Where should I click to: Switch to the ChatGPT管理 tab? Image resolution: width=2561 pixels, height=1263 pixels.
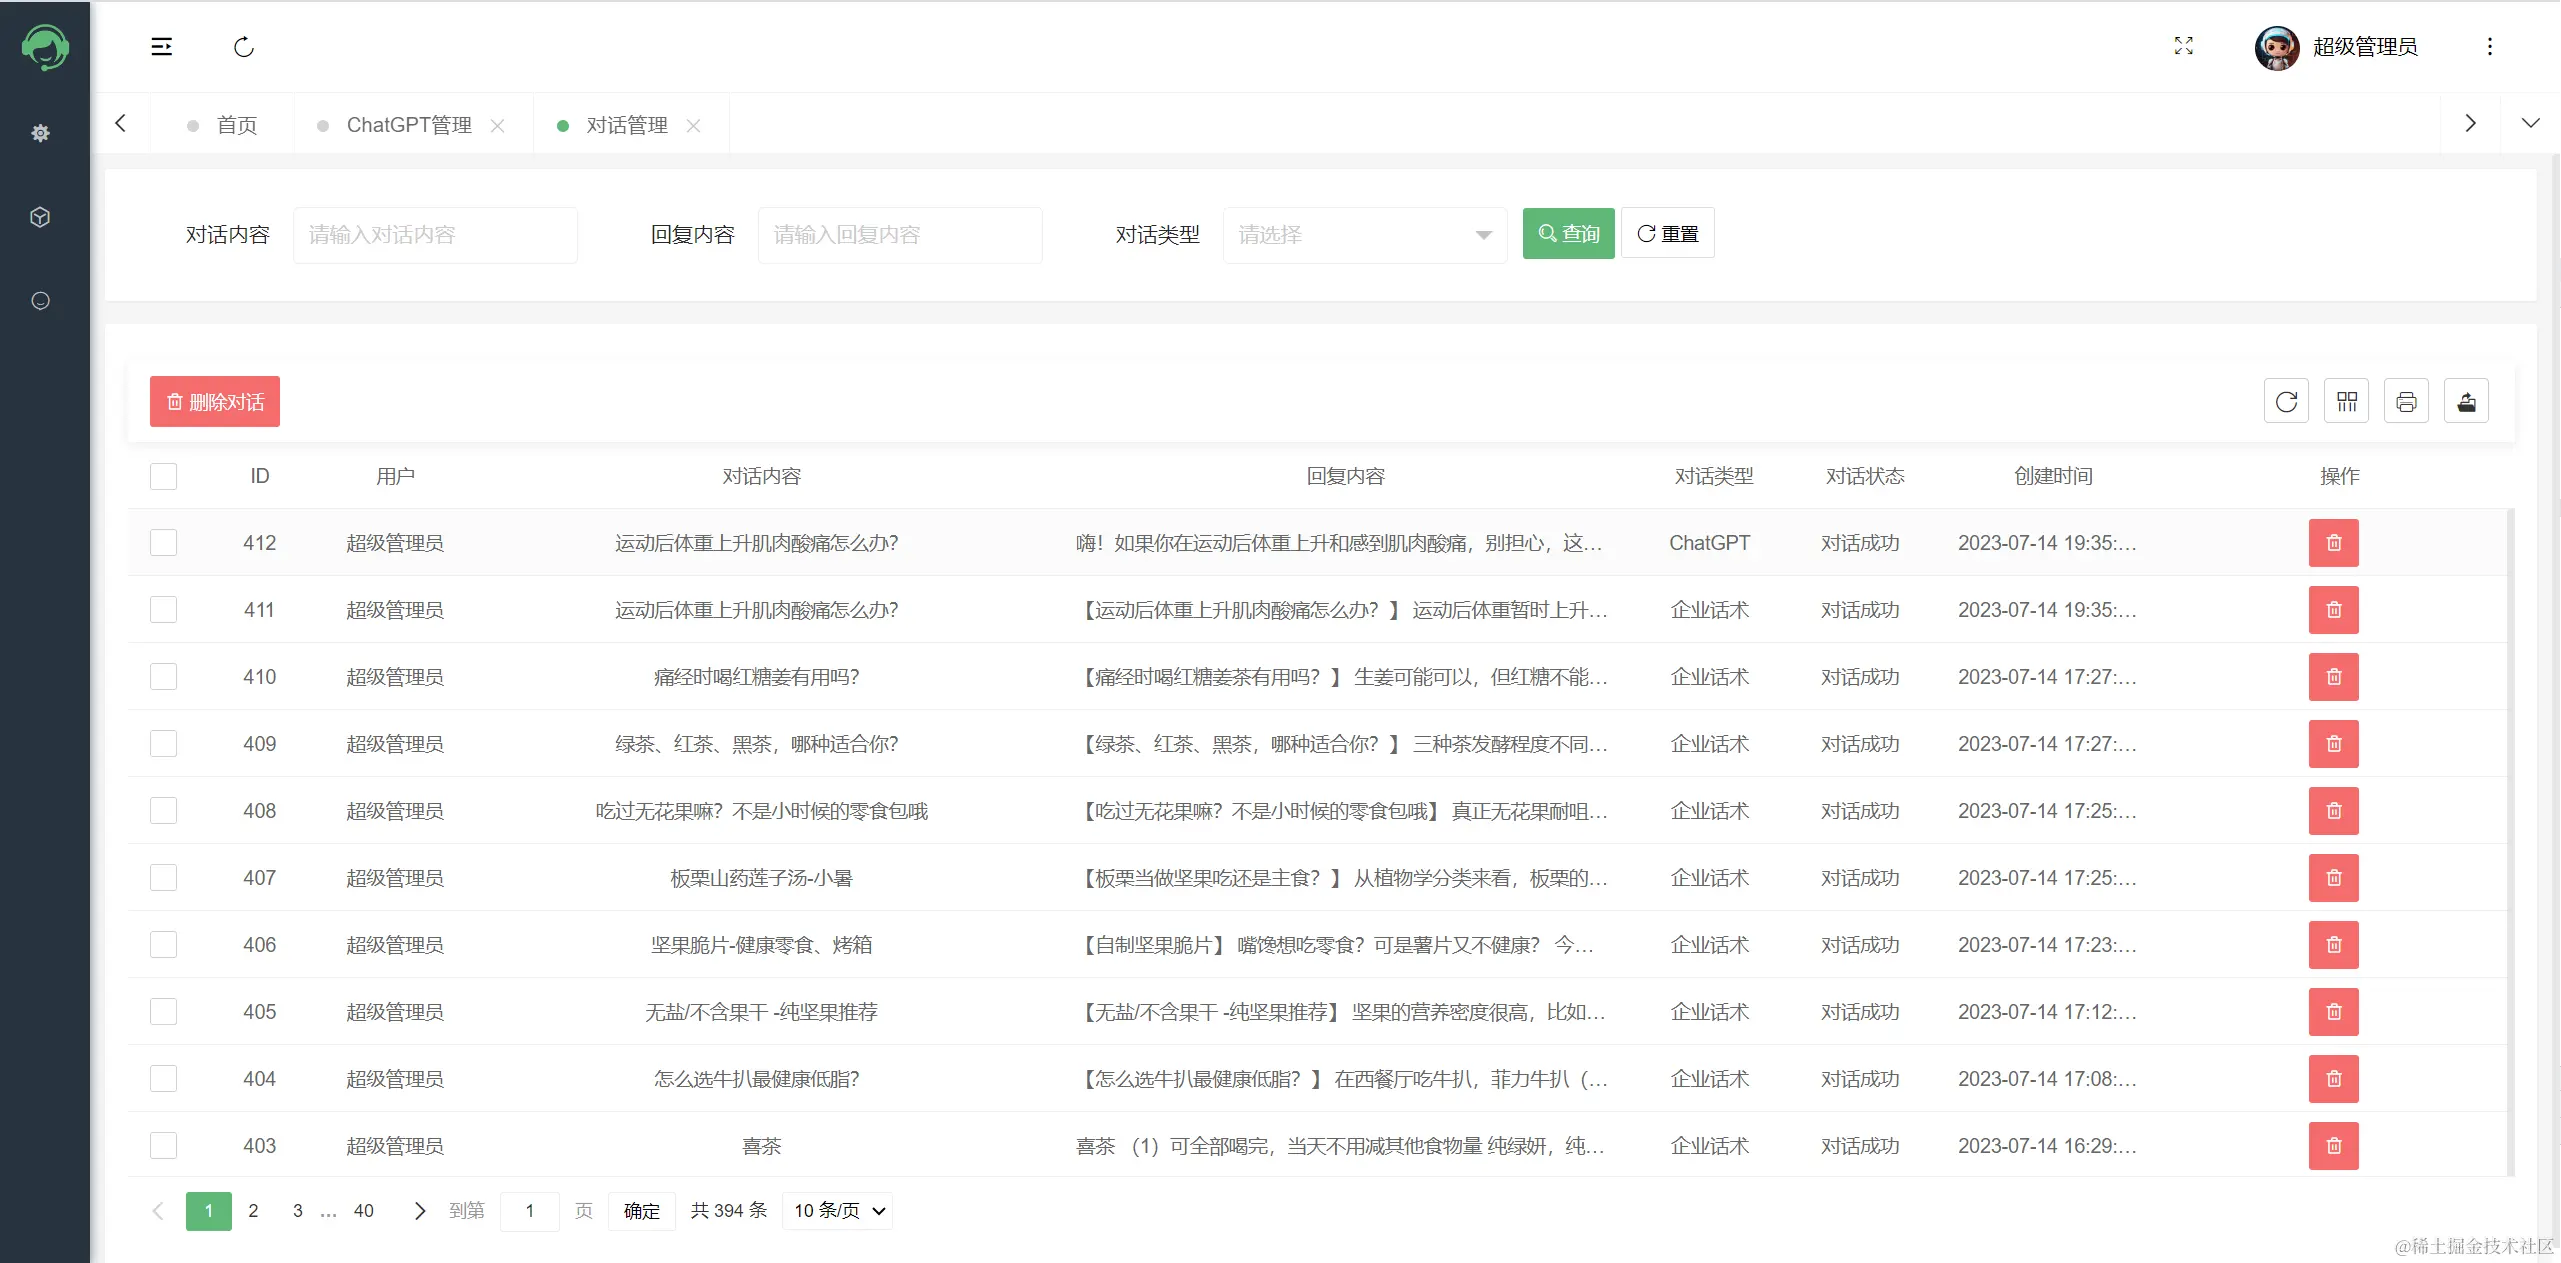(408, 125)
